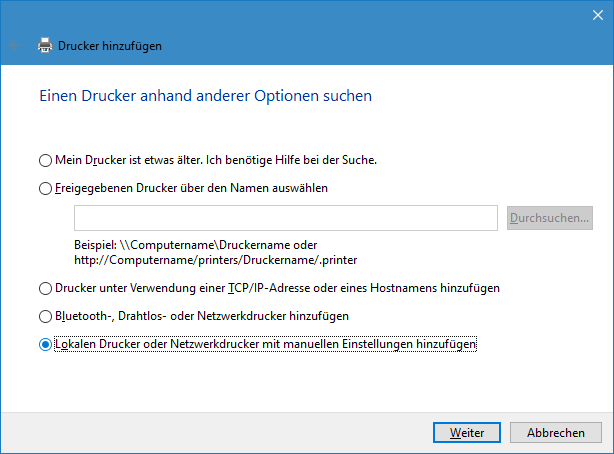This screenshot has height=454, width=614.
Task: Click the Abbrechen button
Action: [556, 432]
